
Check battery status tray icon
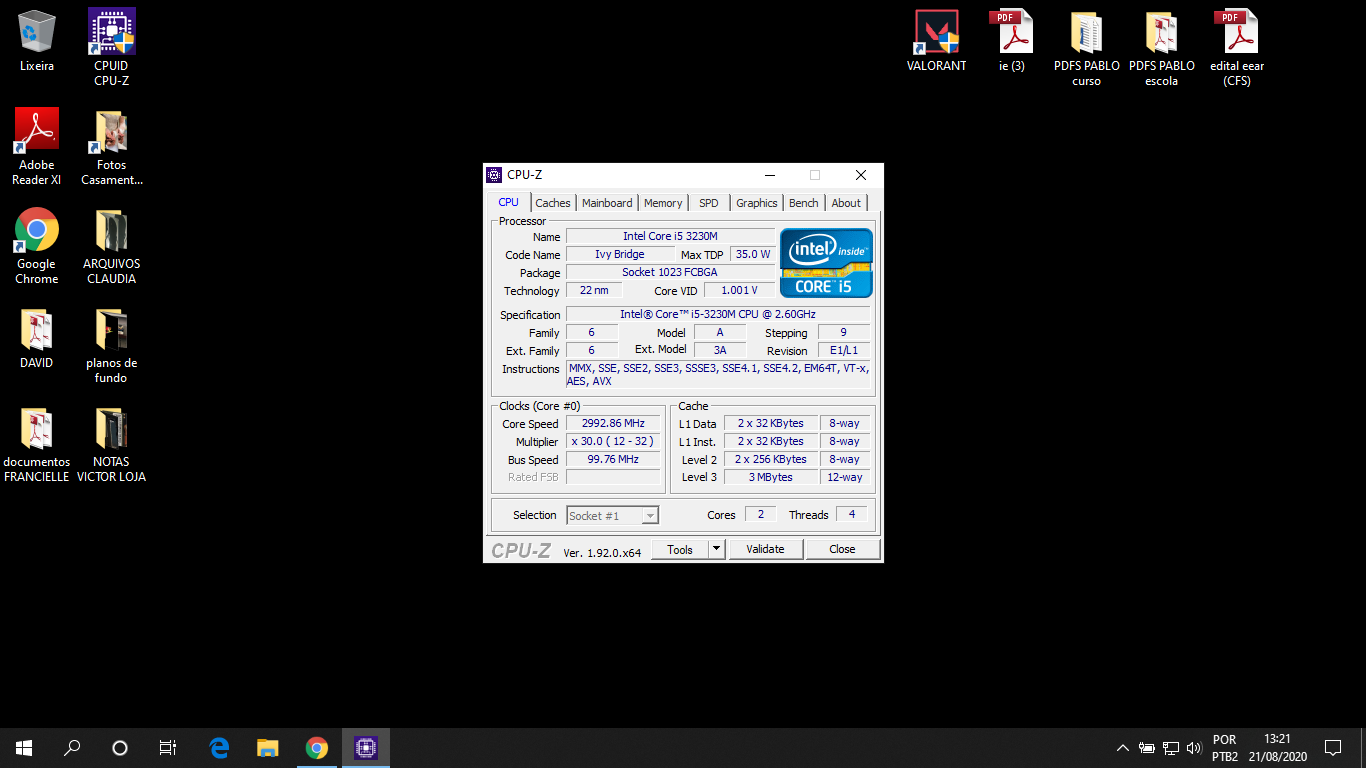tap(1147, 748)
